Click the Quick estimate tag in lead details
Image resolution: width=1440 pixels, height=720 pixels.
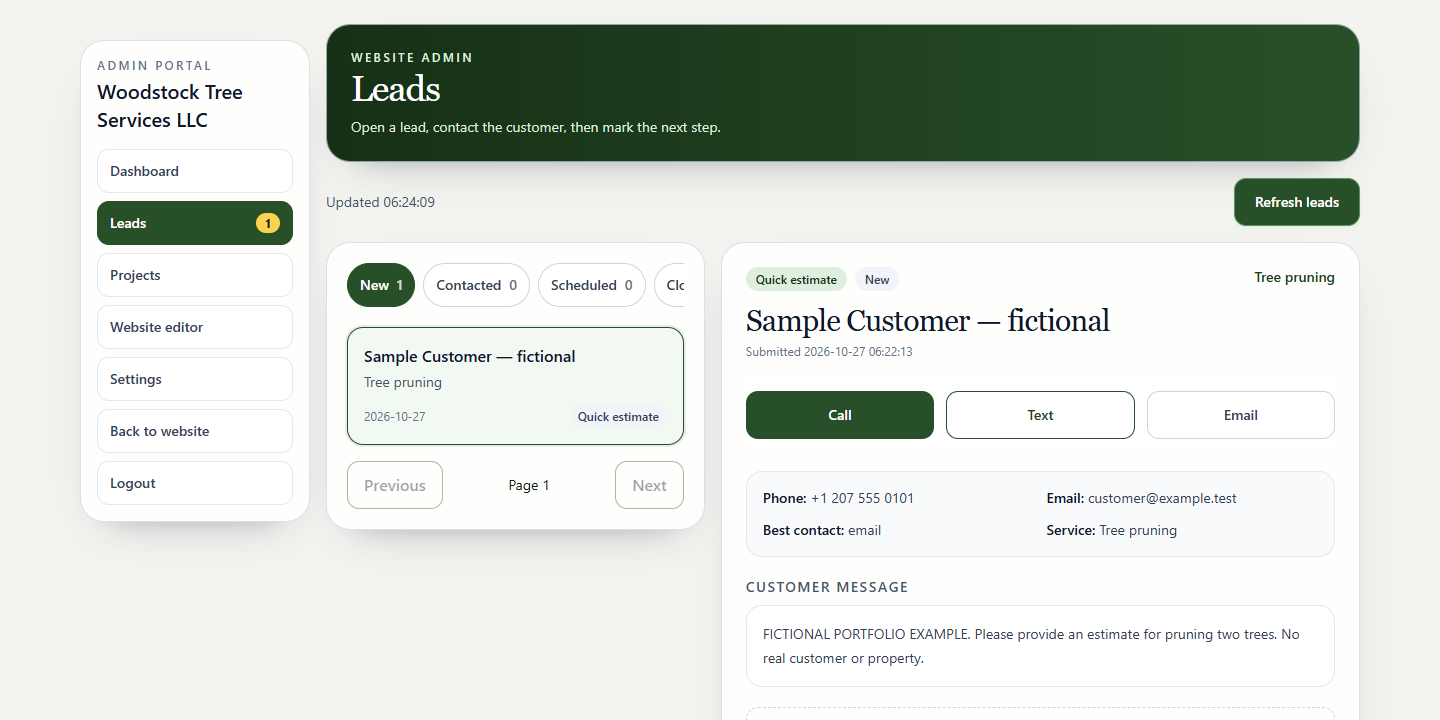[796, 280]
